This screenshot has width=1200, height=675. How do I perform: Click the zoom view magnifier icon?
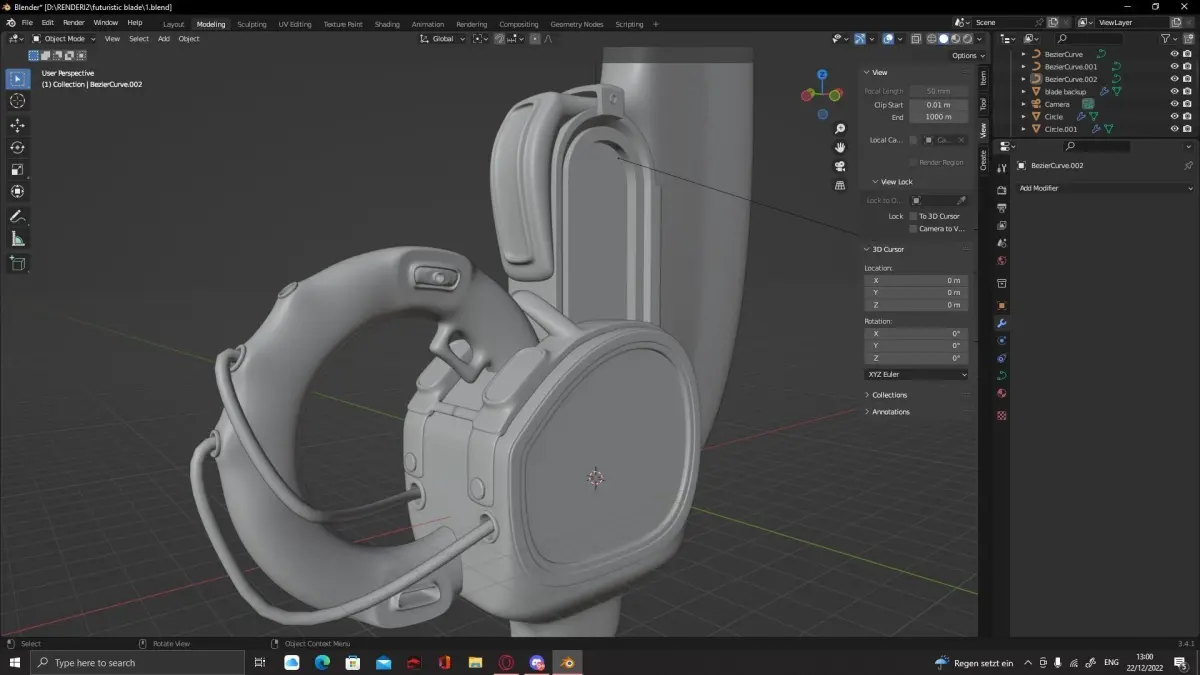[x=840, y=129]
